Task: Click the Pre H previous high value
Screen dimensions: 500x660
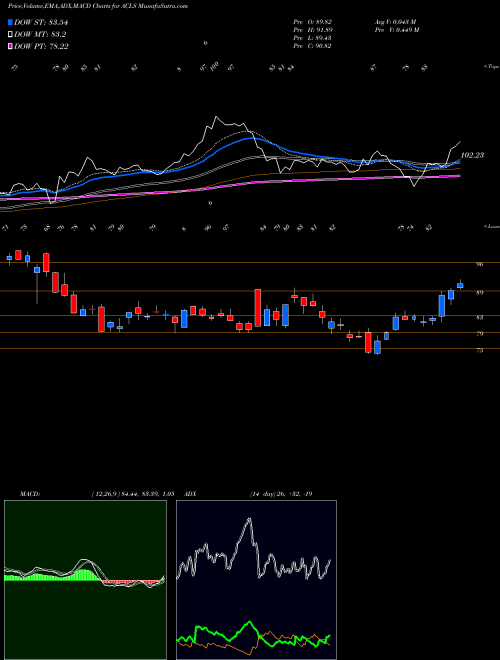Action: point(312,29)
